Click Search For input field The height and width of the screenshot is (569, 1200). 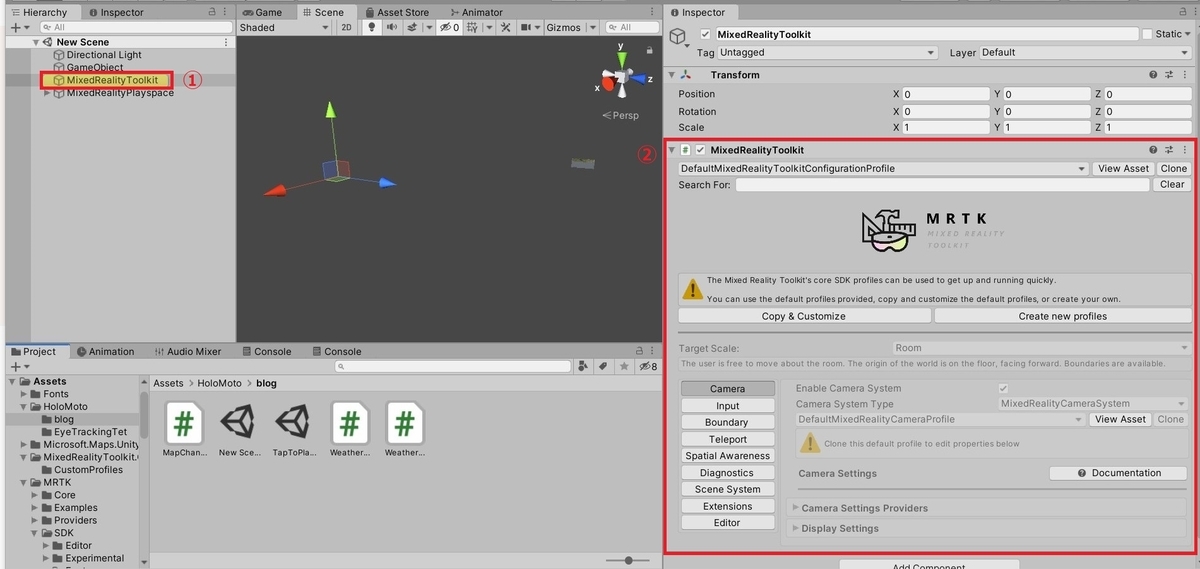(x=944, y=185)
